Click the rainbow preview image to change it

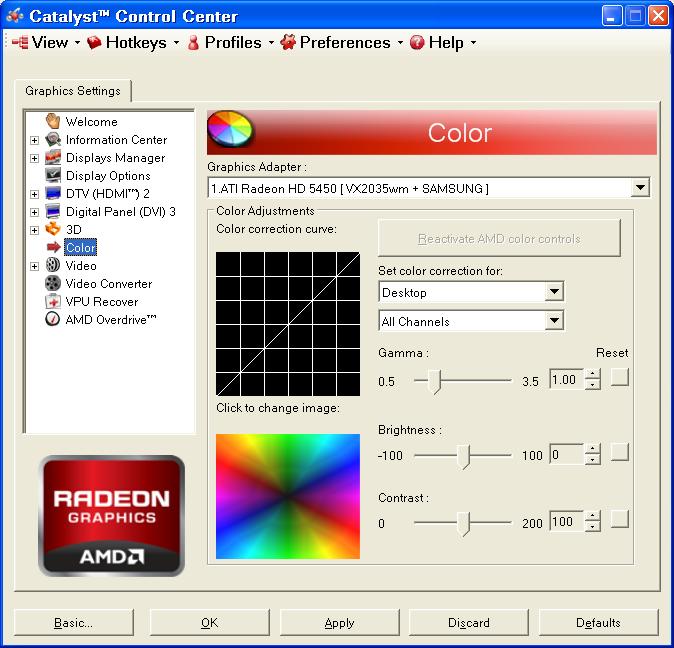pos(288,496)
